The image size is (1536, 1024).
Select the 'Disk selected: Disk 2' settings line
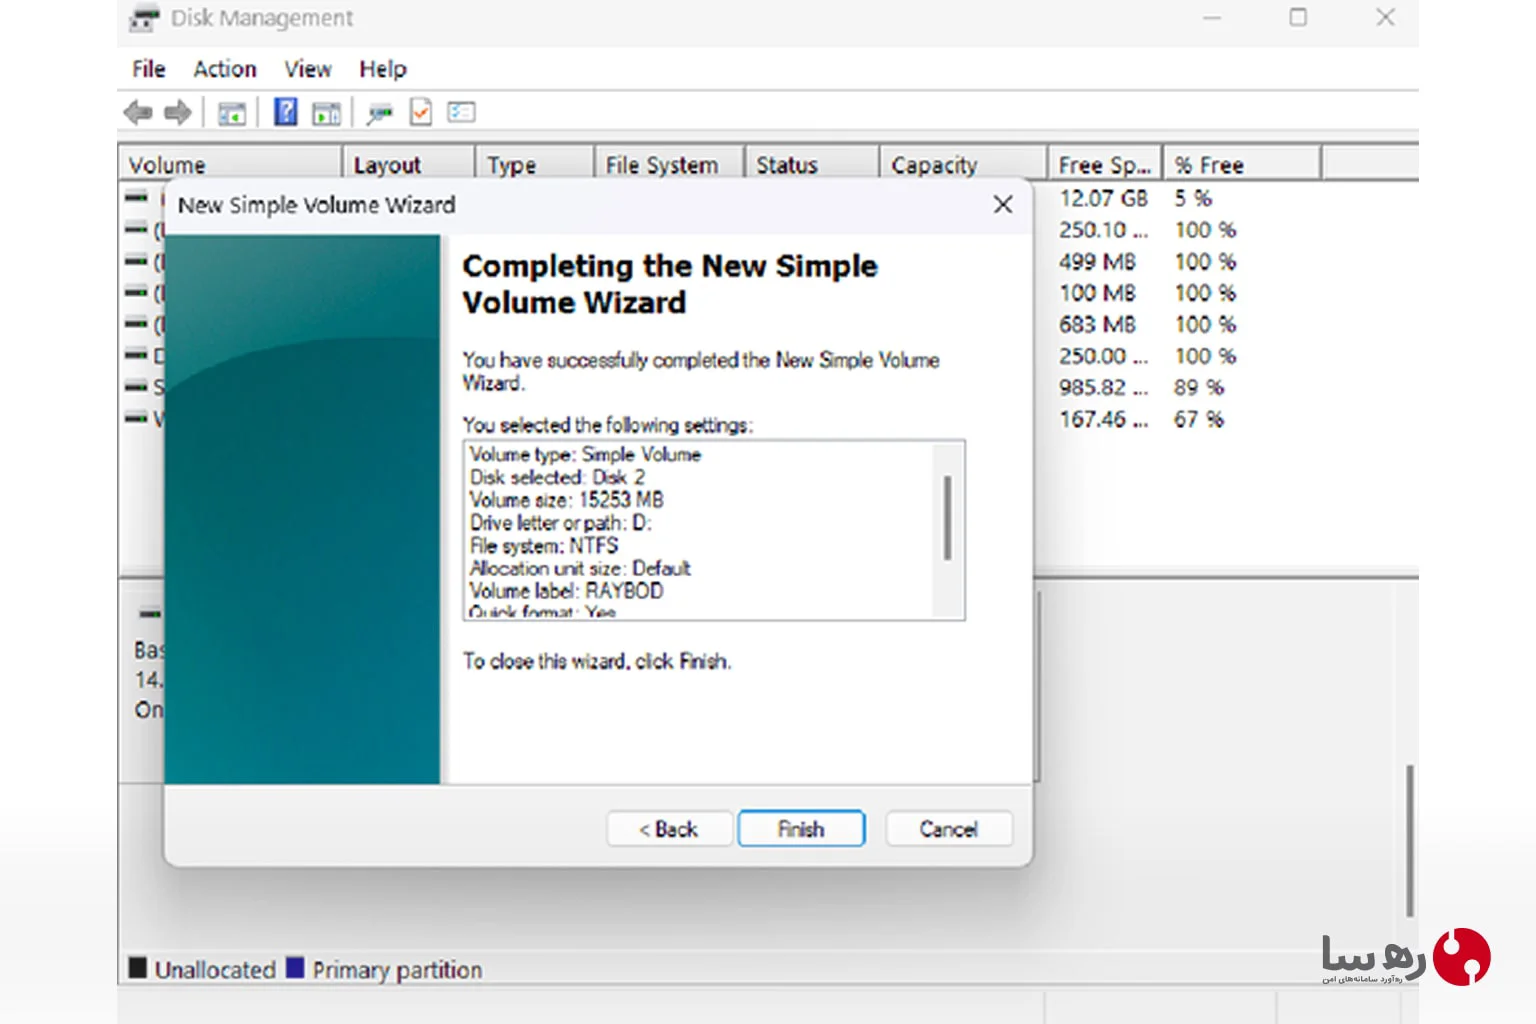click(557, 477)
